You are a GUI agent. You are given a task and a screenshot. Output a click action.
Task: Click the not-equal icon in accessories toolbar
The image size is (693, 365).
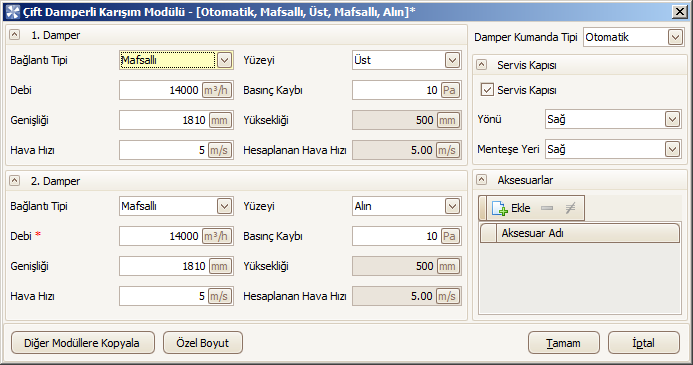tap(571, 208)
